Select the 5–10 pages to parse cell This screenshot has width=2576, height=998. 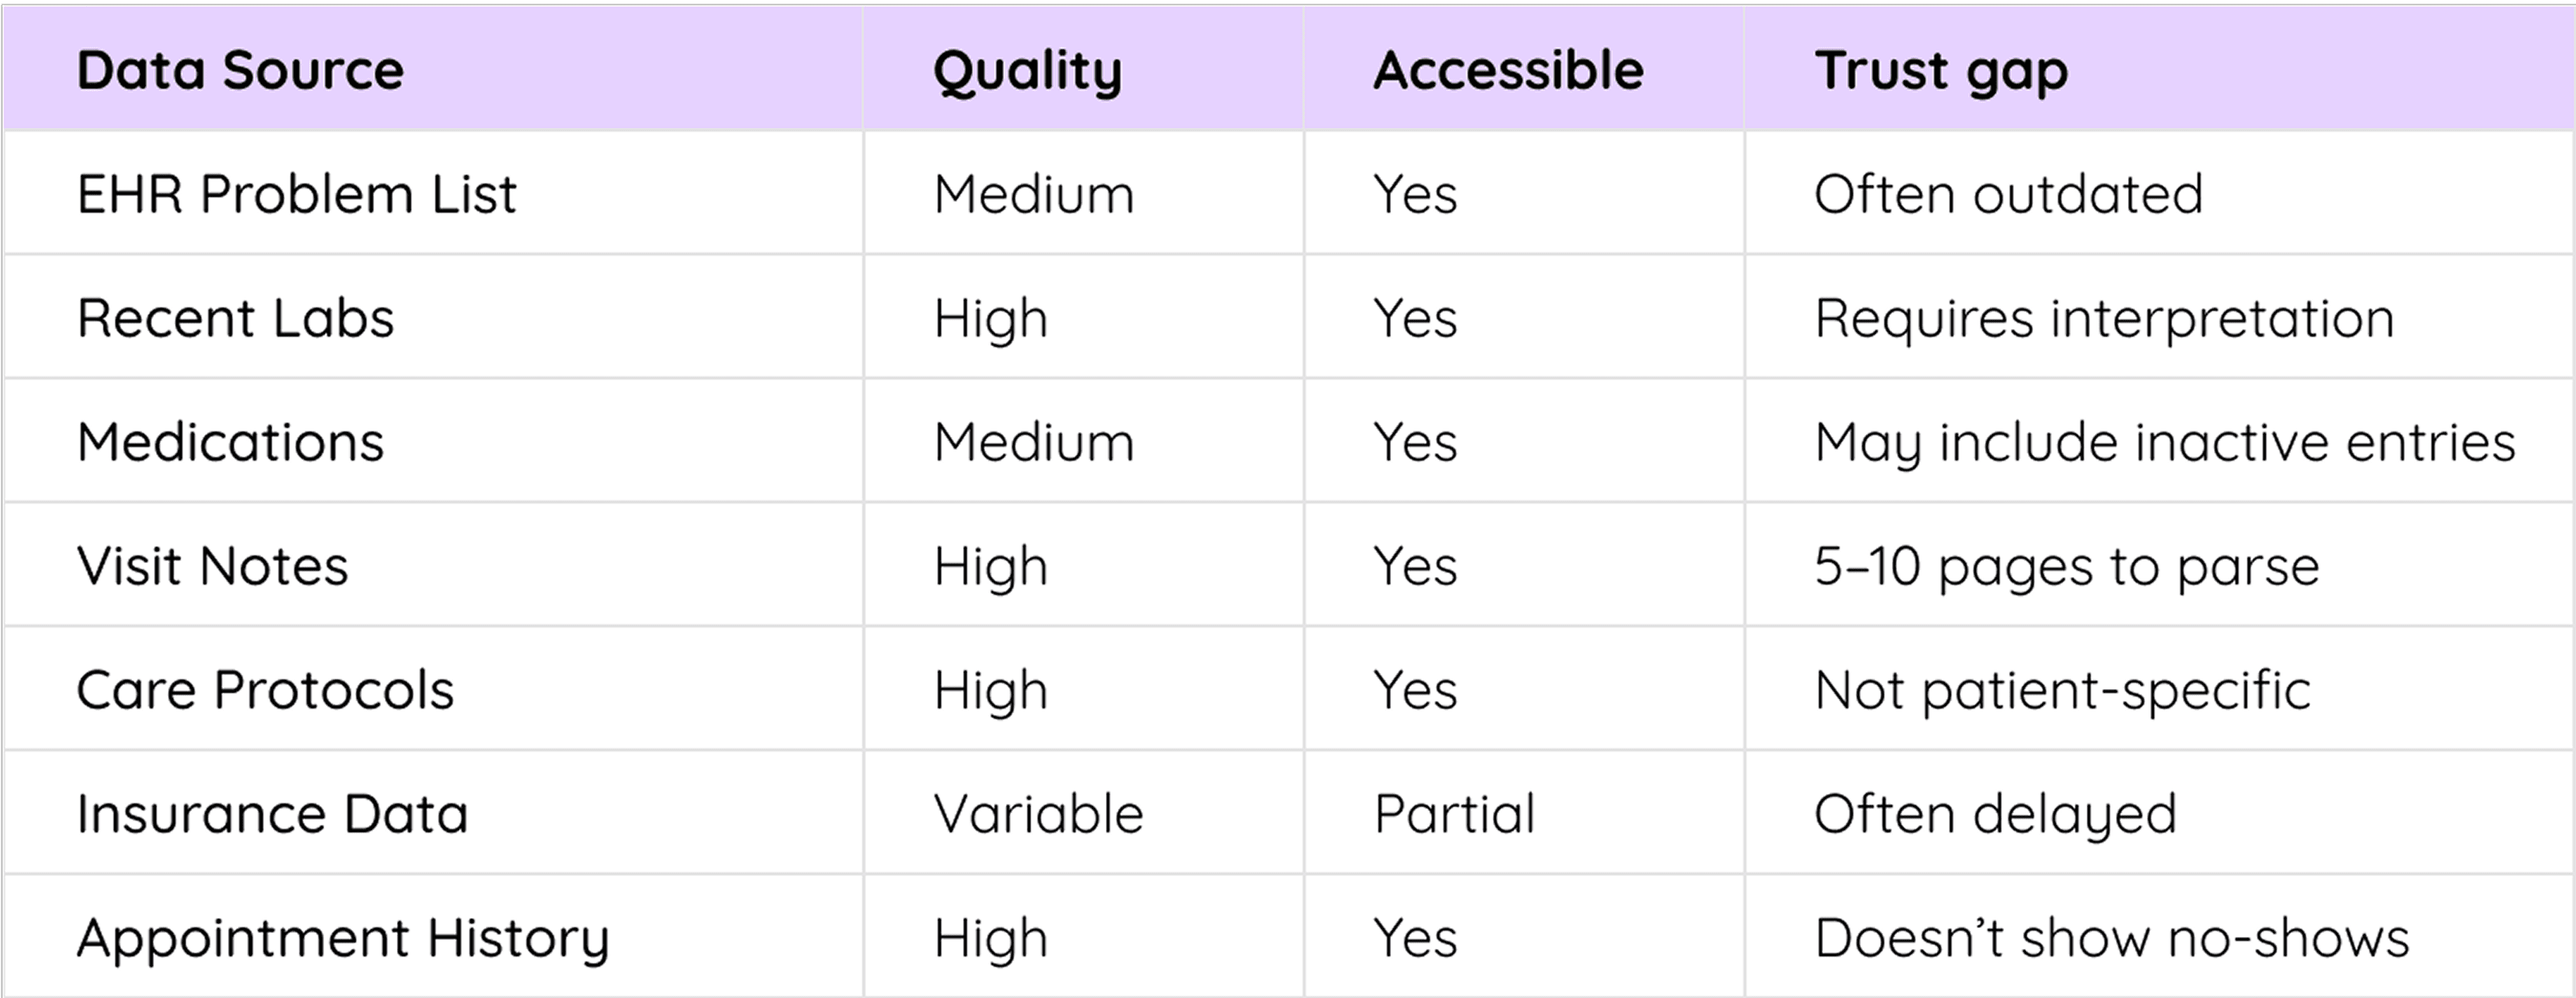[2066, 566]
